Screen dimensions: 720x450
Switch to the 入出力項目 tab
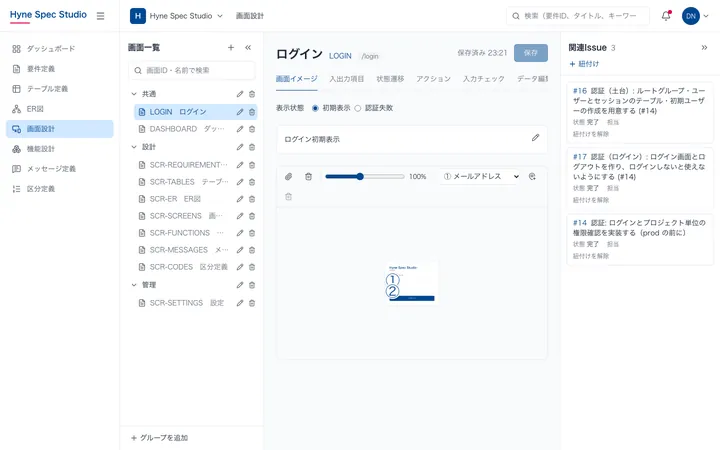(347, 79)
